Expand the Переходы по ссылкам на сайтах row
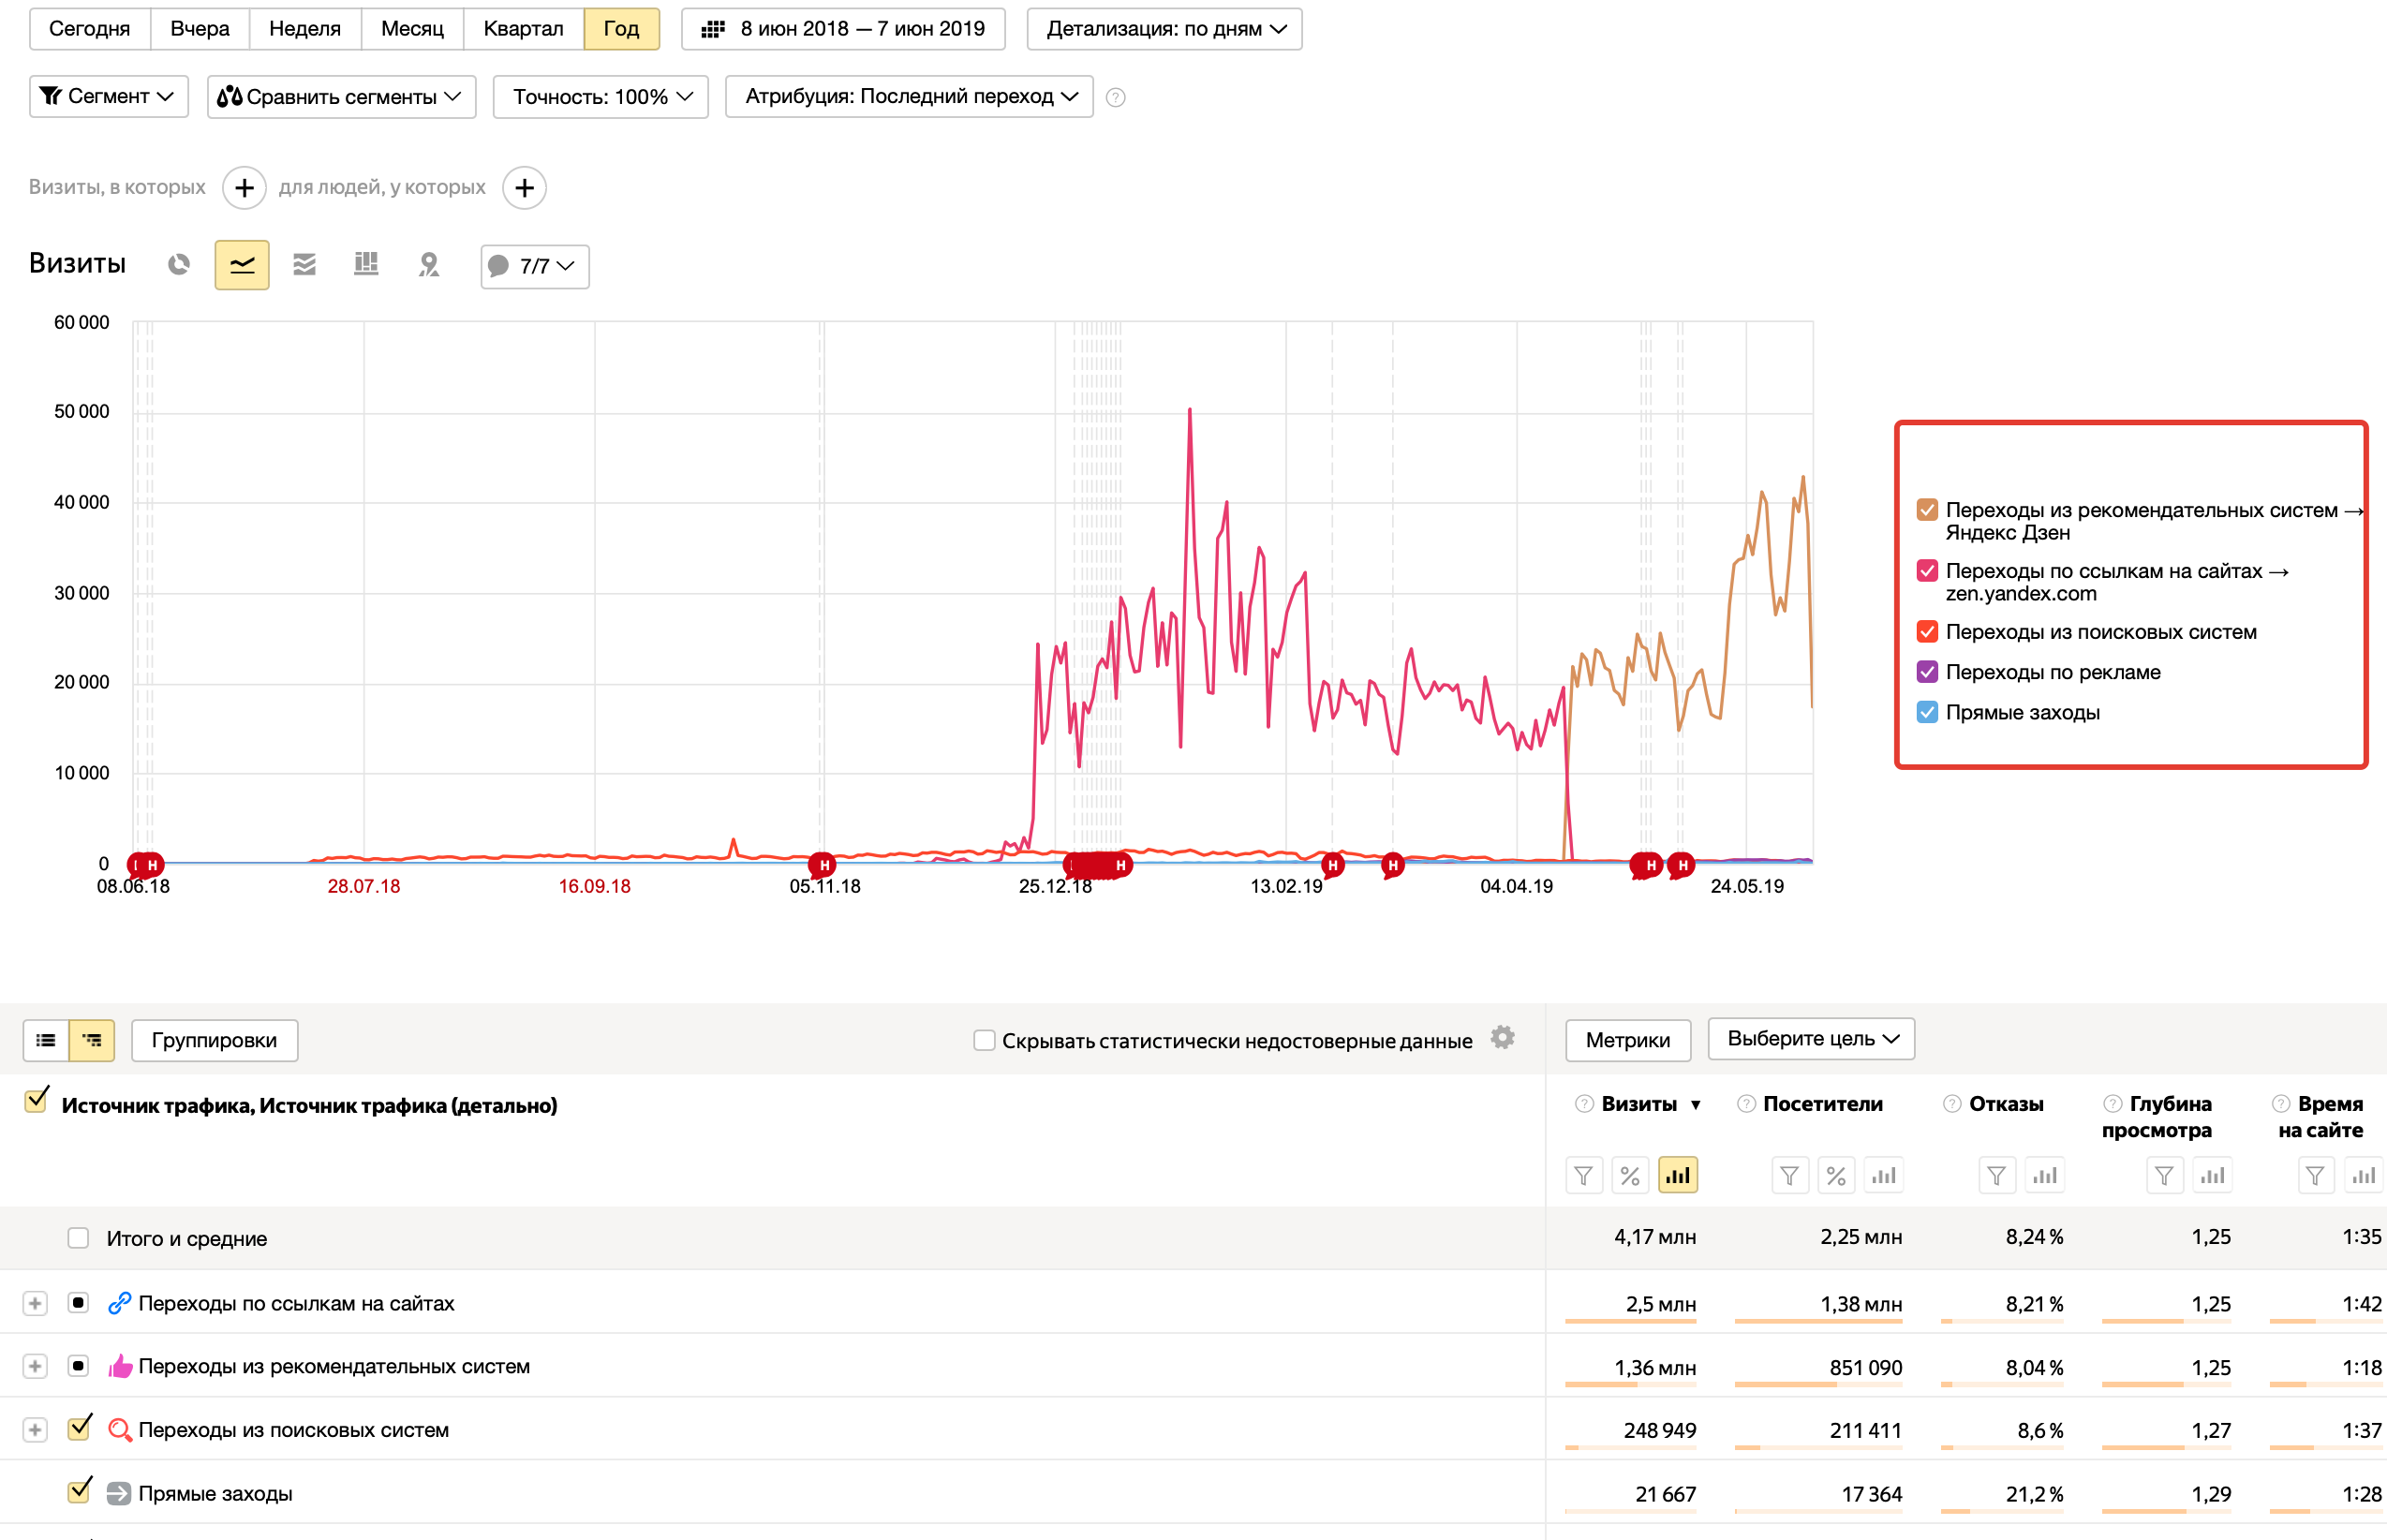 click(35, 1303)
